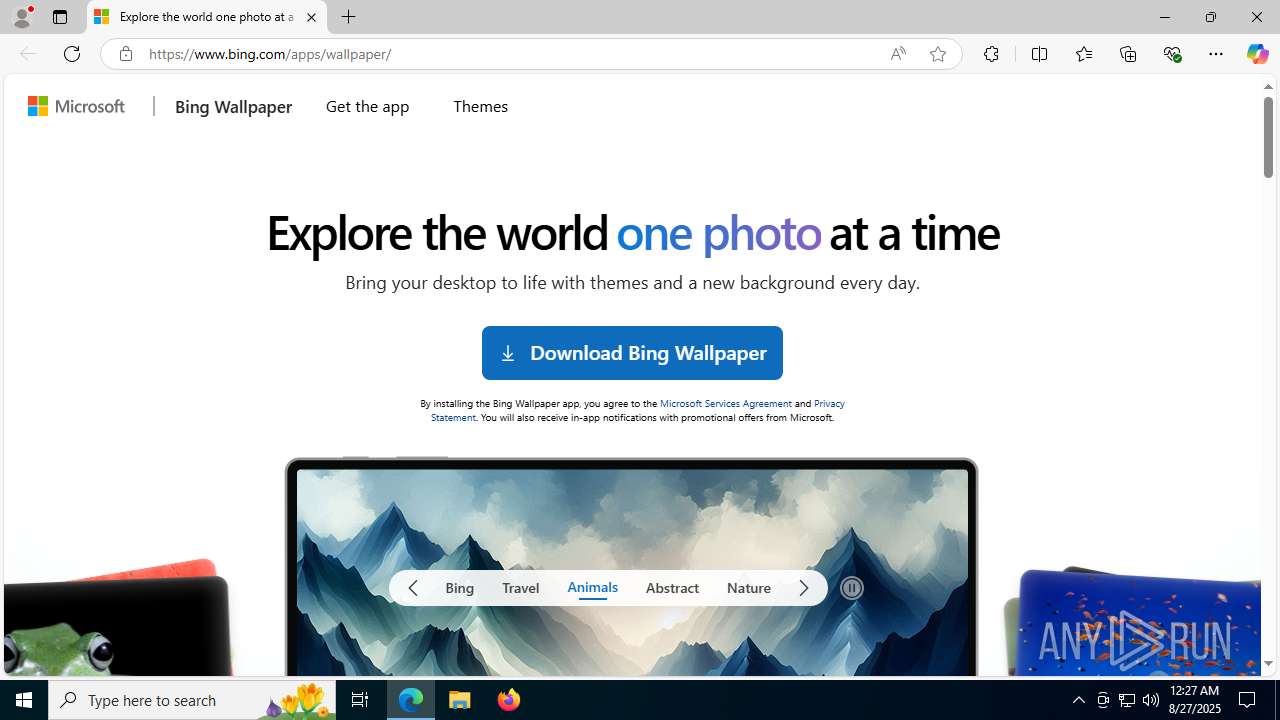Screen dimensions: 1280x720
Task: Open Task View on the taskbar
Action: [x=360, y=700]
